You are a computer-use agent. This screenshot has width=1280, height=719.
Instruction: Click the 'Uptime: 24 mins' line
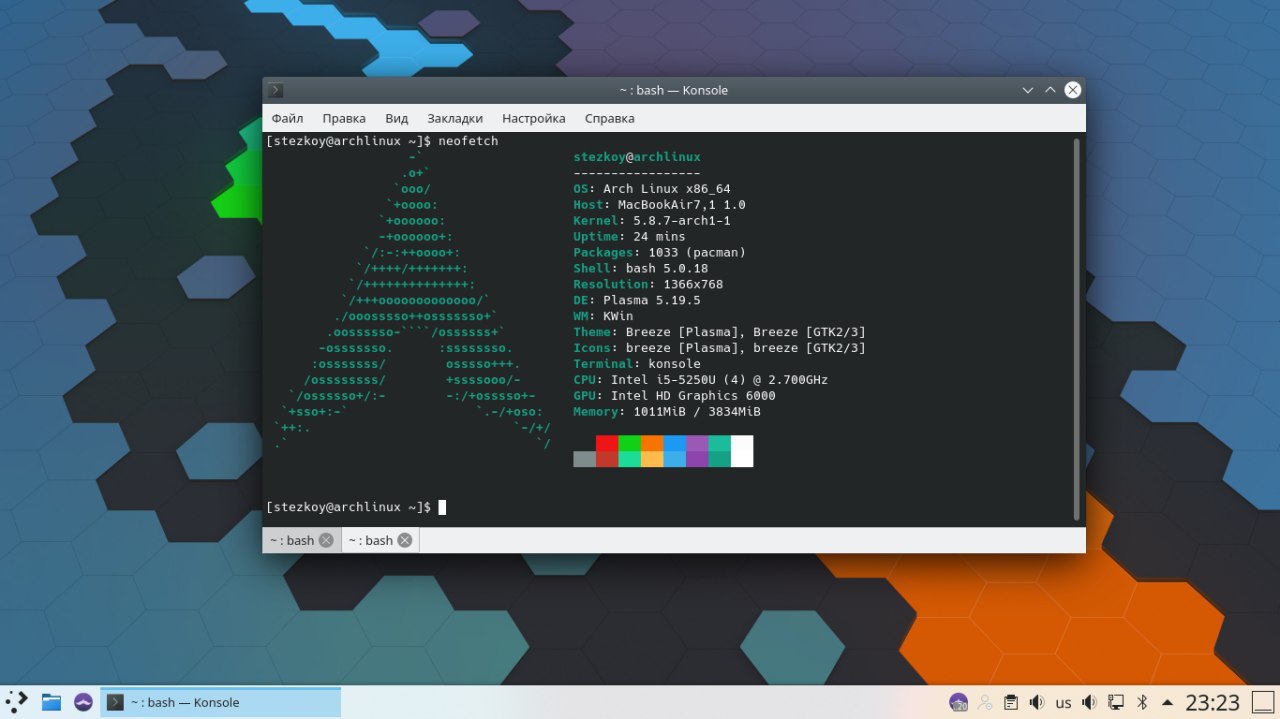coord(629,237)
